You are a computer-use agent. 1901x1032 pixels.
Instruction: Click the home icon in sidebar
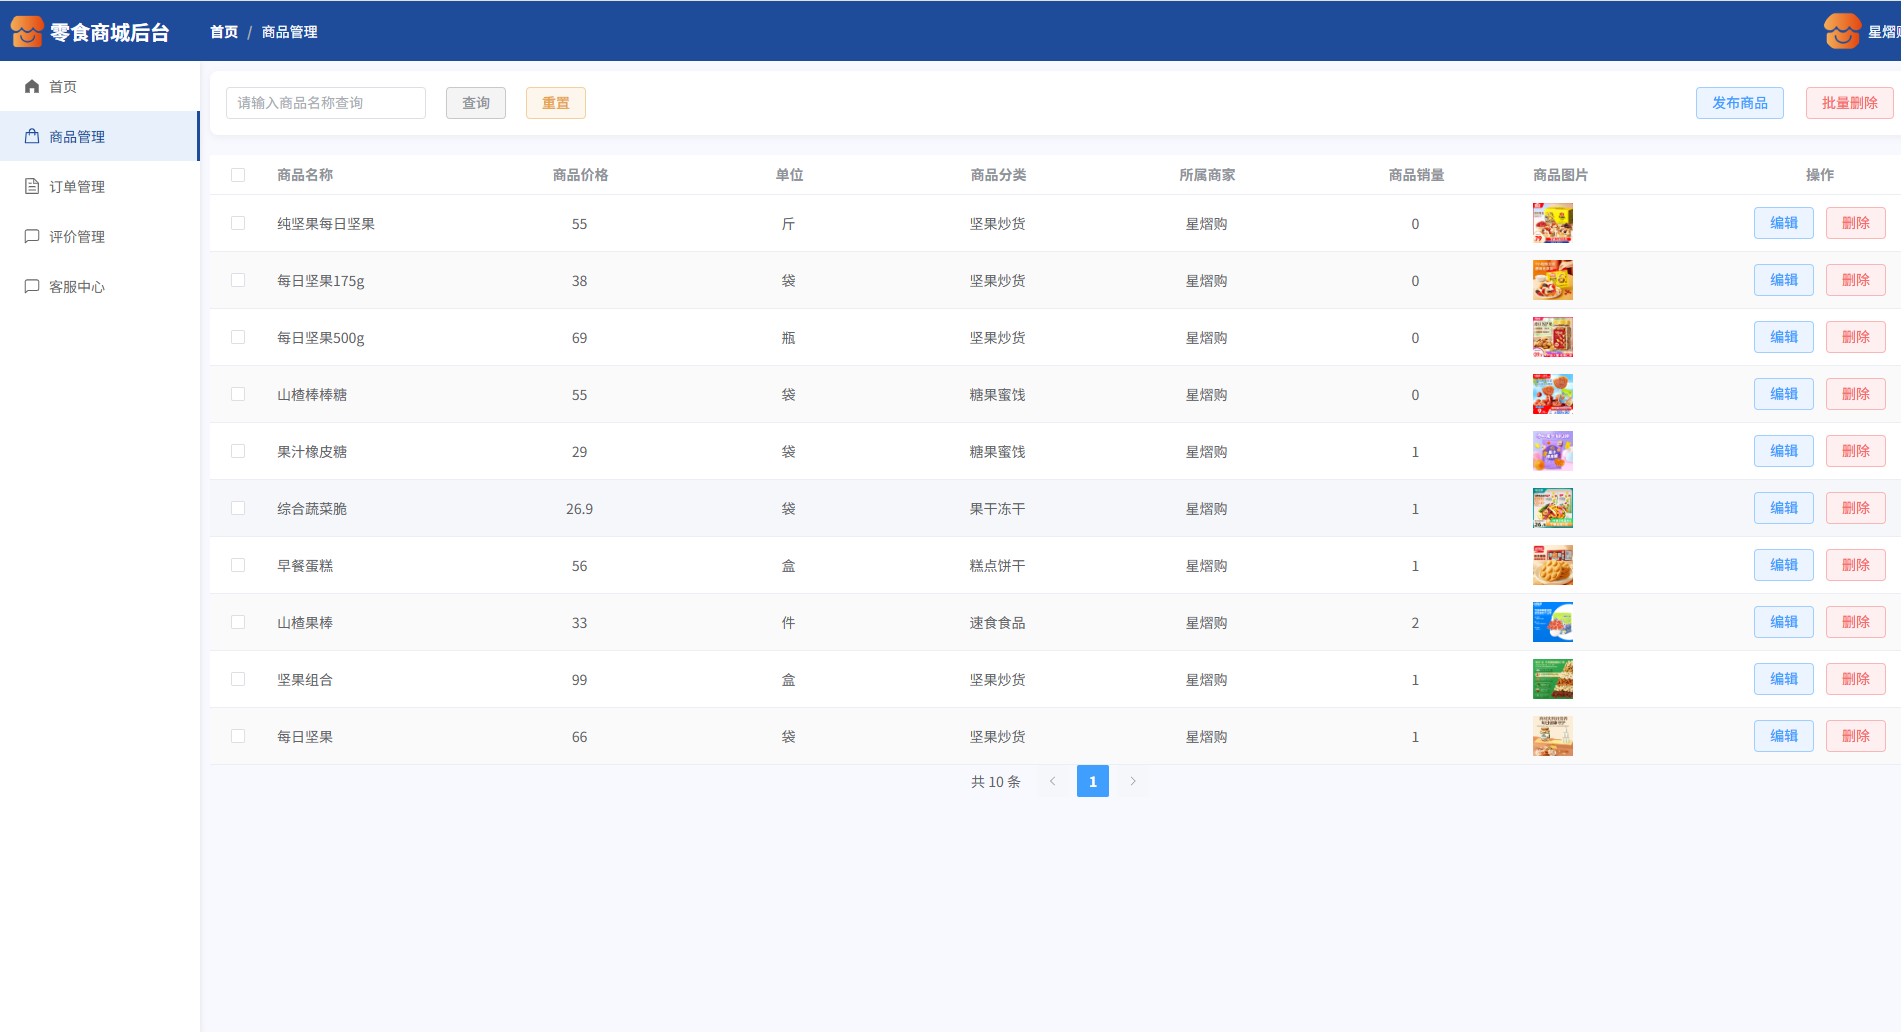pos(32,87)
